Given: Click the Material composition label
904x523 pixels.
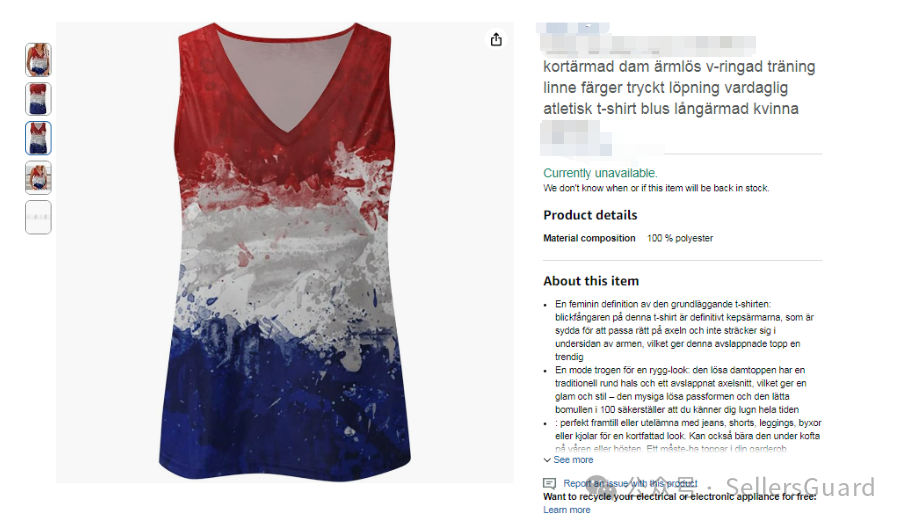Looking at the screenshot, I should (x=589, y=238).
